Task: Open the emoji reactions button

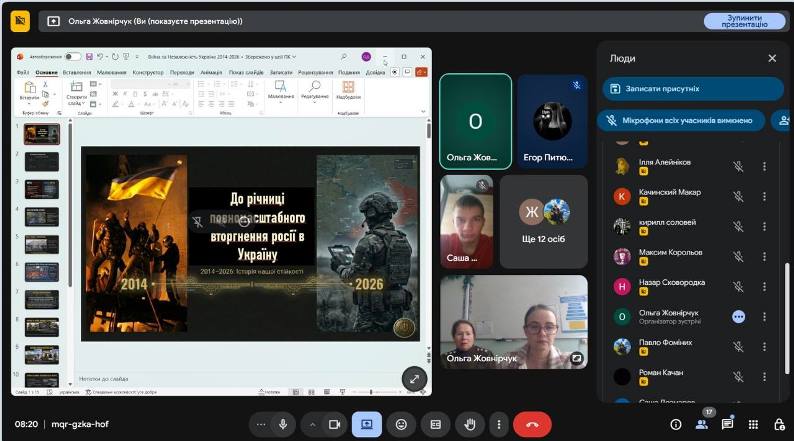Action: (401, 424)
